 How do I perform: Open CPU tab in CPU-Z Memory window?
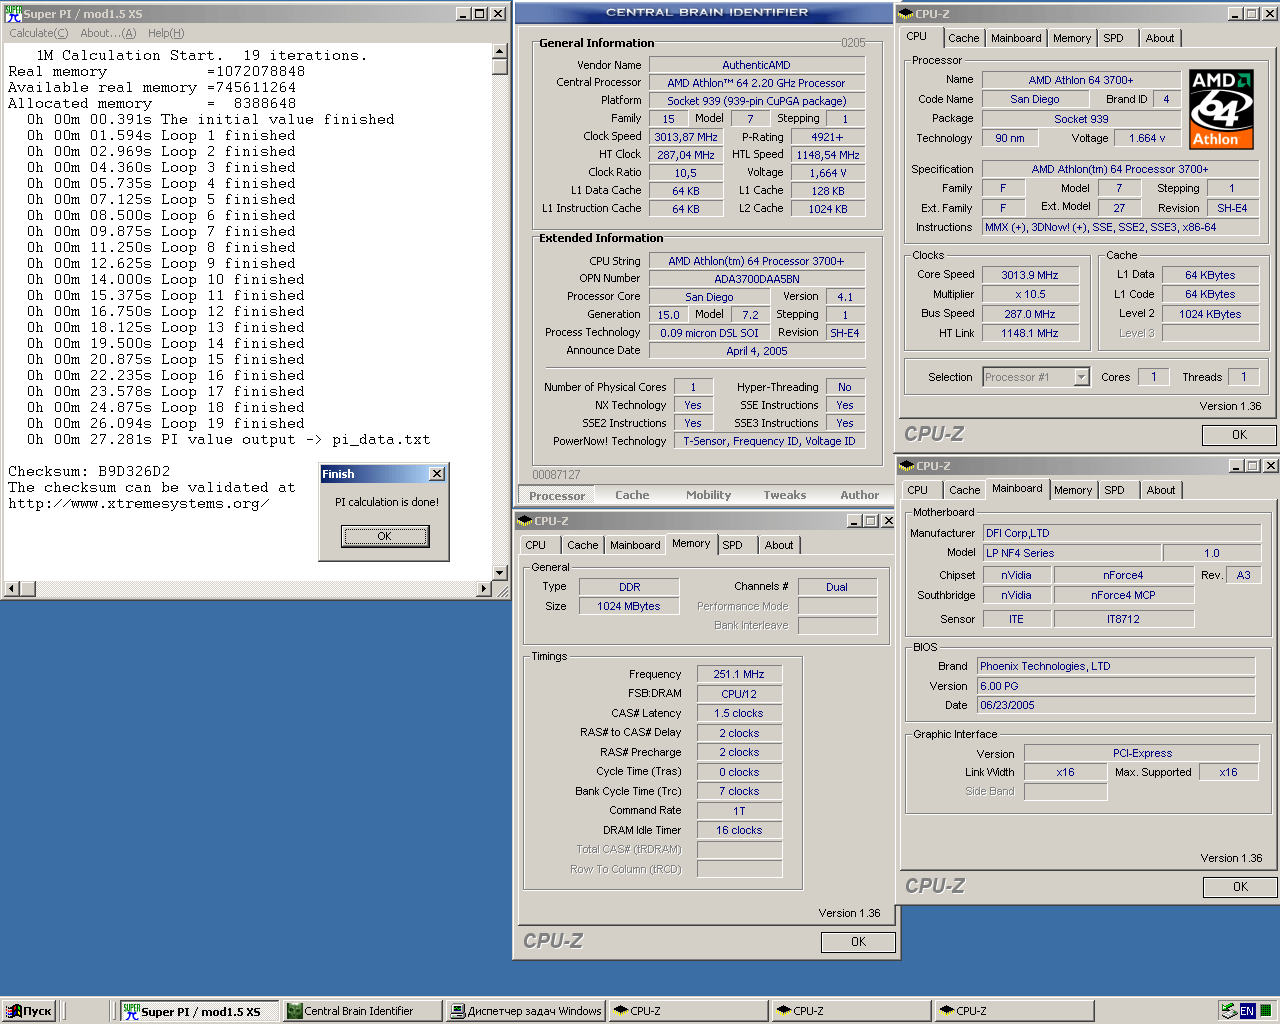coord(536,545)
